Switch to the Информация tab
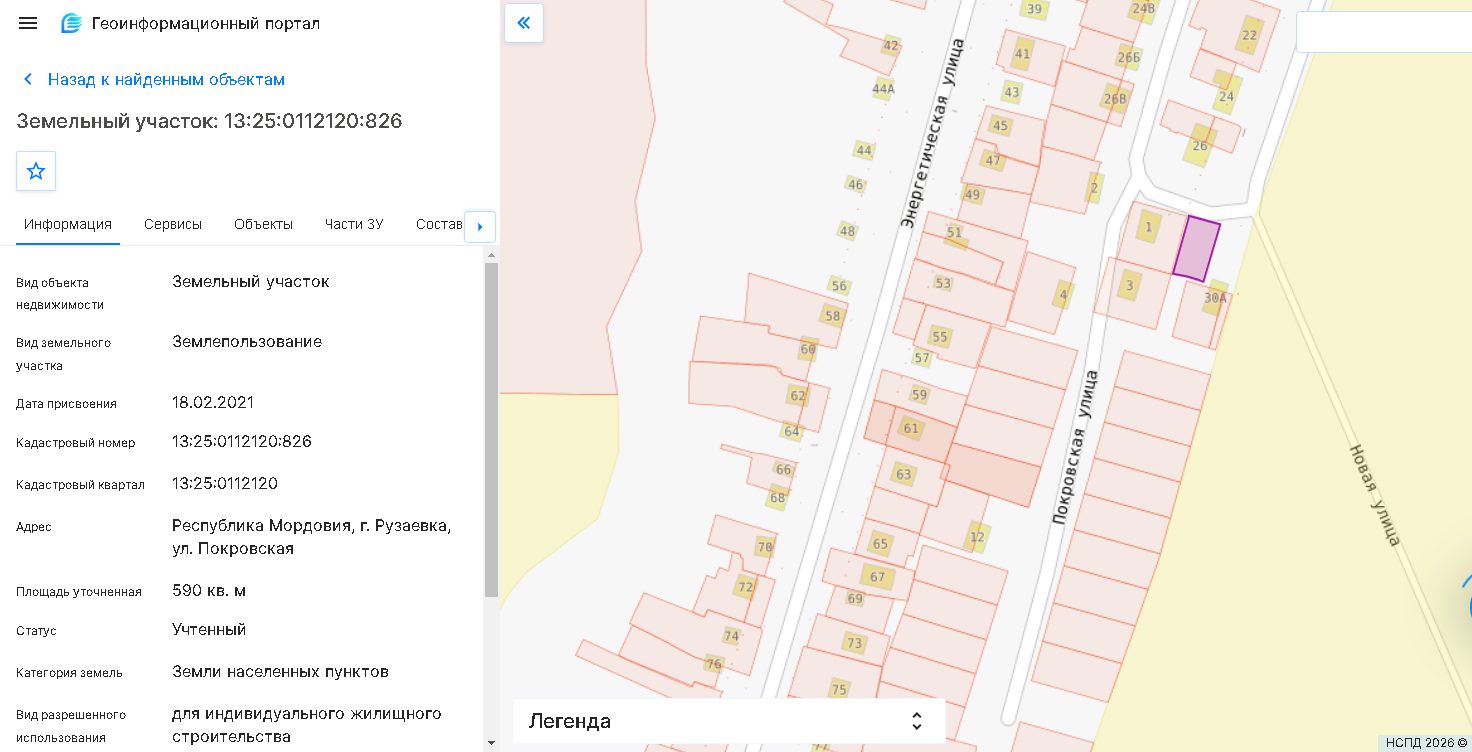The width and height of the screenshot is (1472, 752). (x=68, y=224)
